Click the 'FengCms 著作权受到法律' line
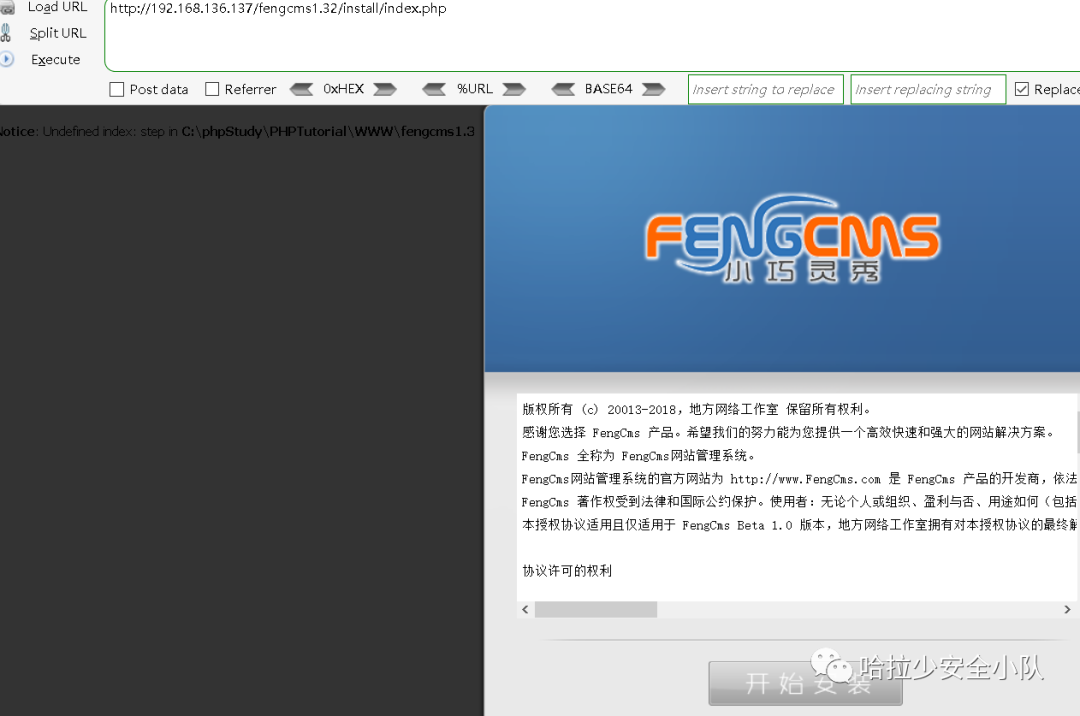 [799, 502]
